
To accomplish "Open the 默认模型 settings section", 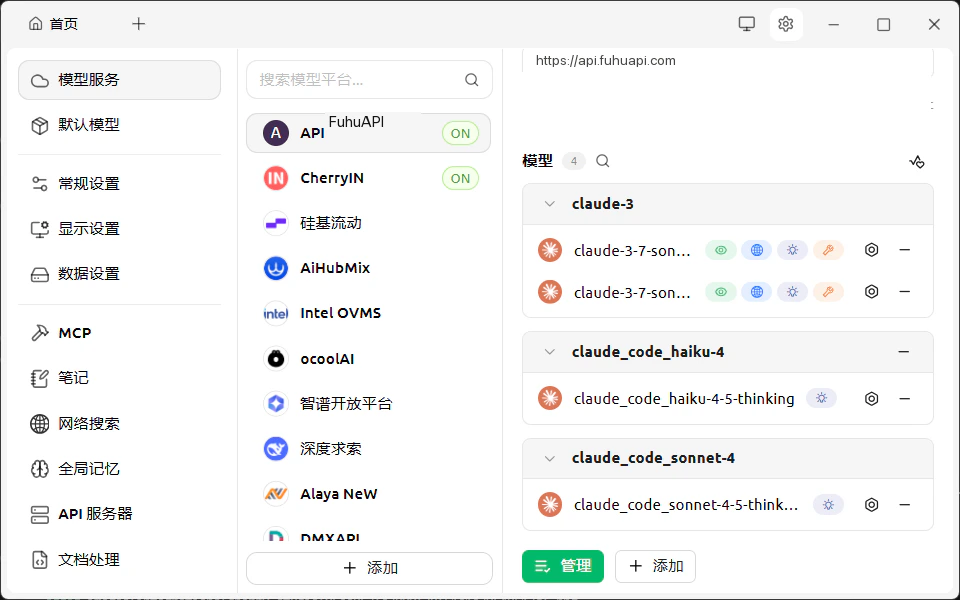I will point(119,125).
